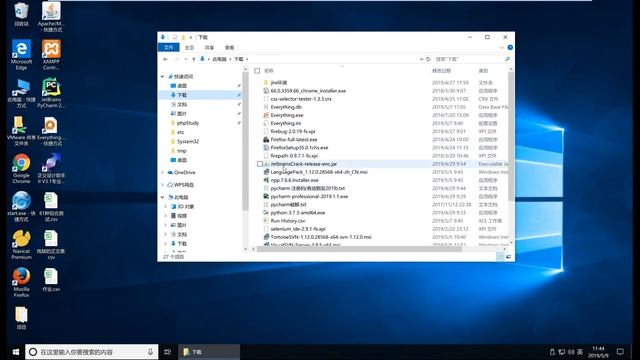640x360 pixels.
Task: Refresh the current folder view
Action: (x=428, y=59)
